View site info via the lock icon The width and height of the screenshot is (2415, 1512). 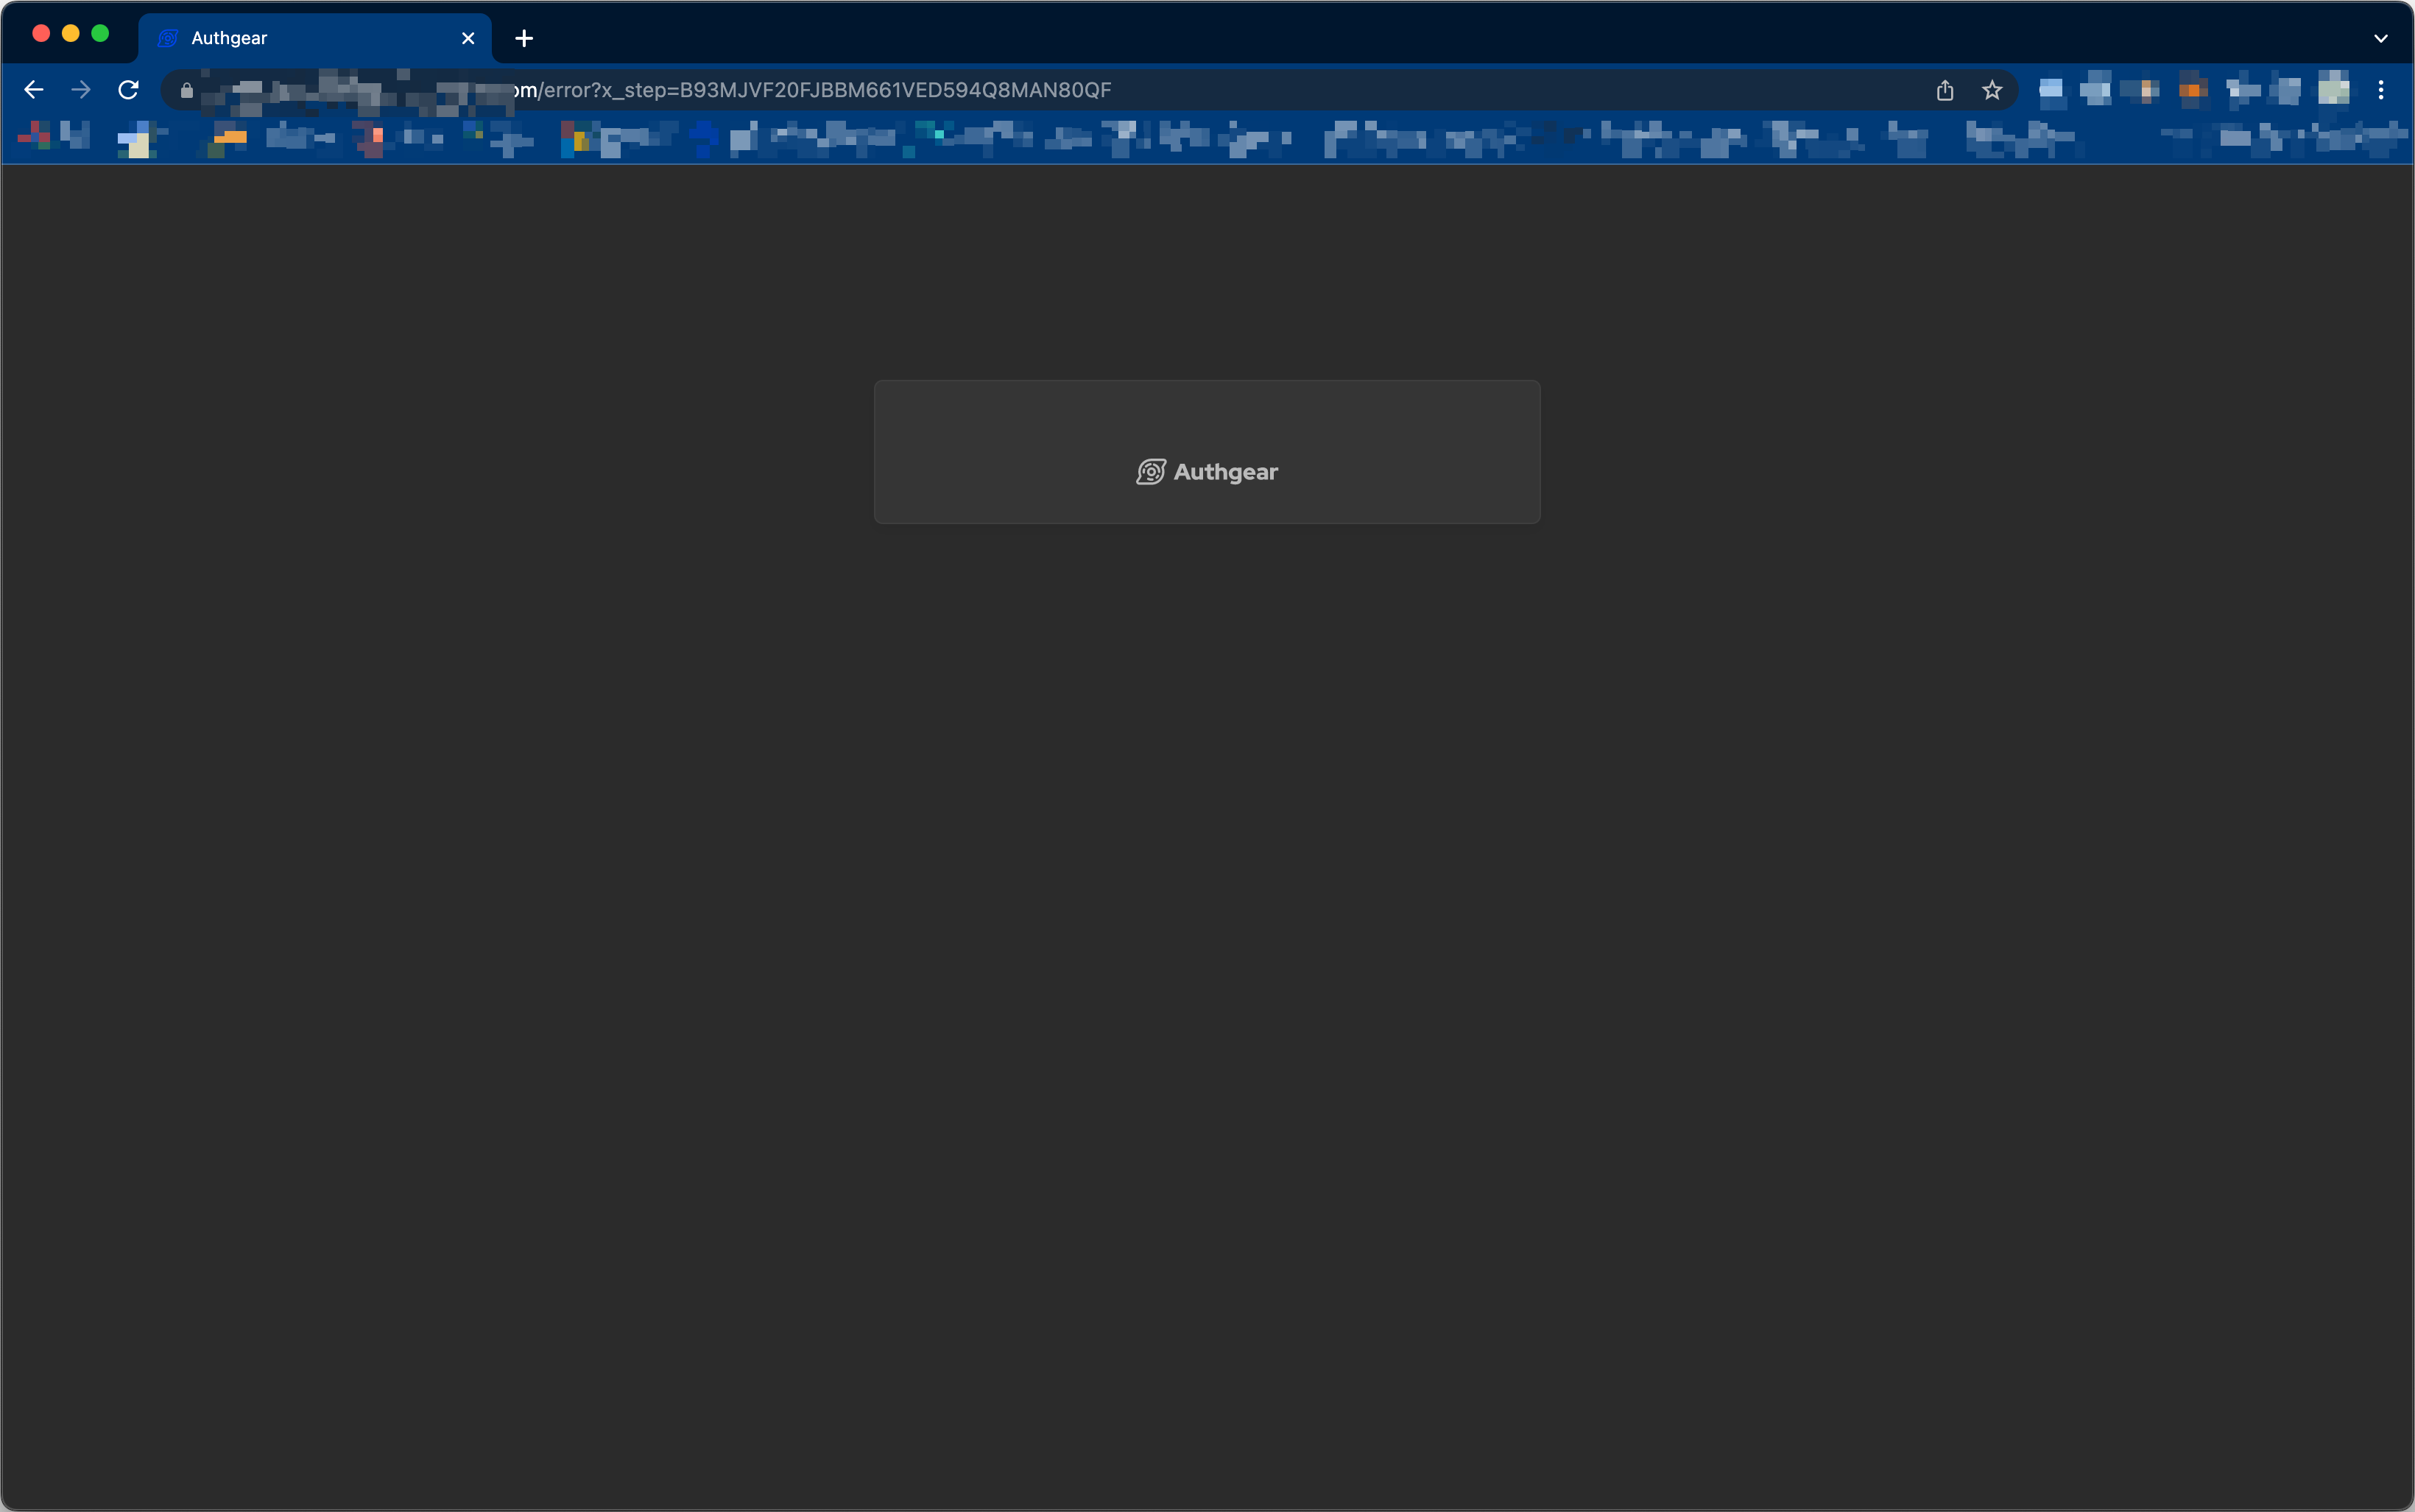tap(187, 90)
